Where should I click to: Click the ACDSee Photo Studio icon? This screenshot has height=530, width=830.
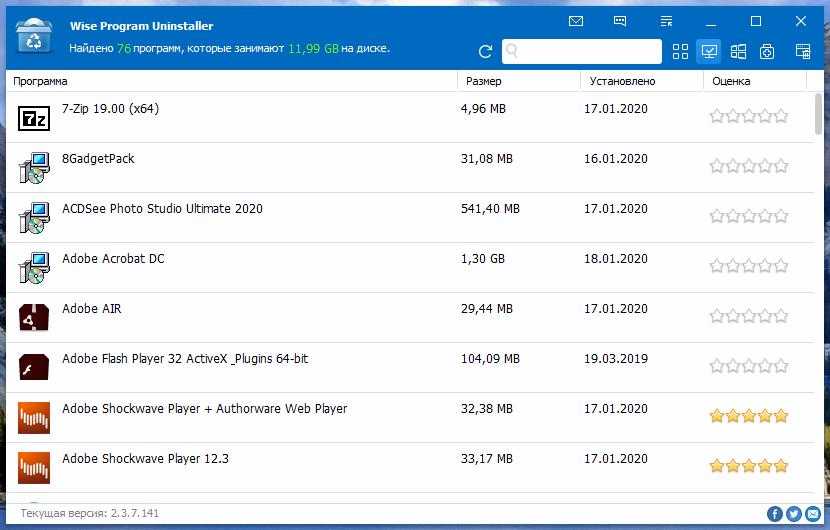pos(34,218)
